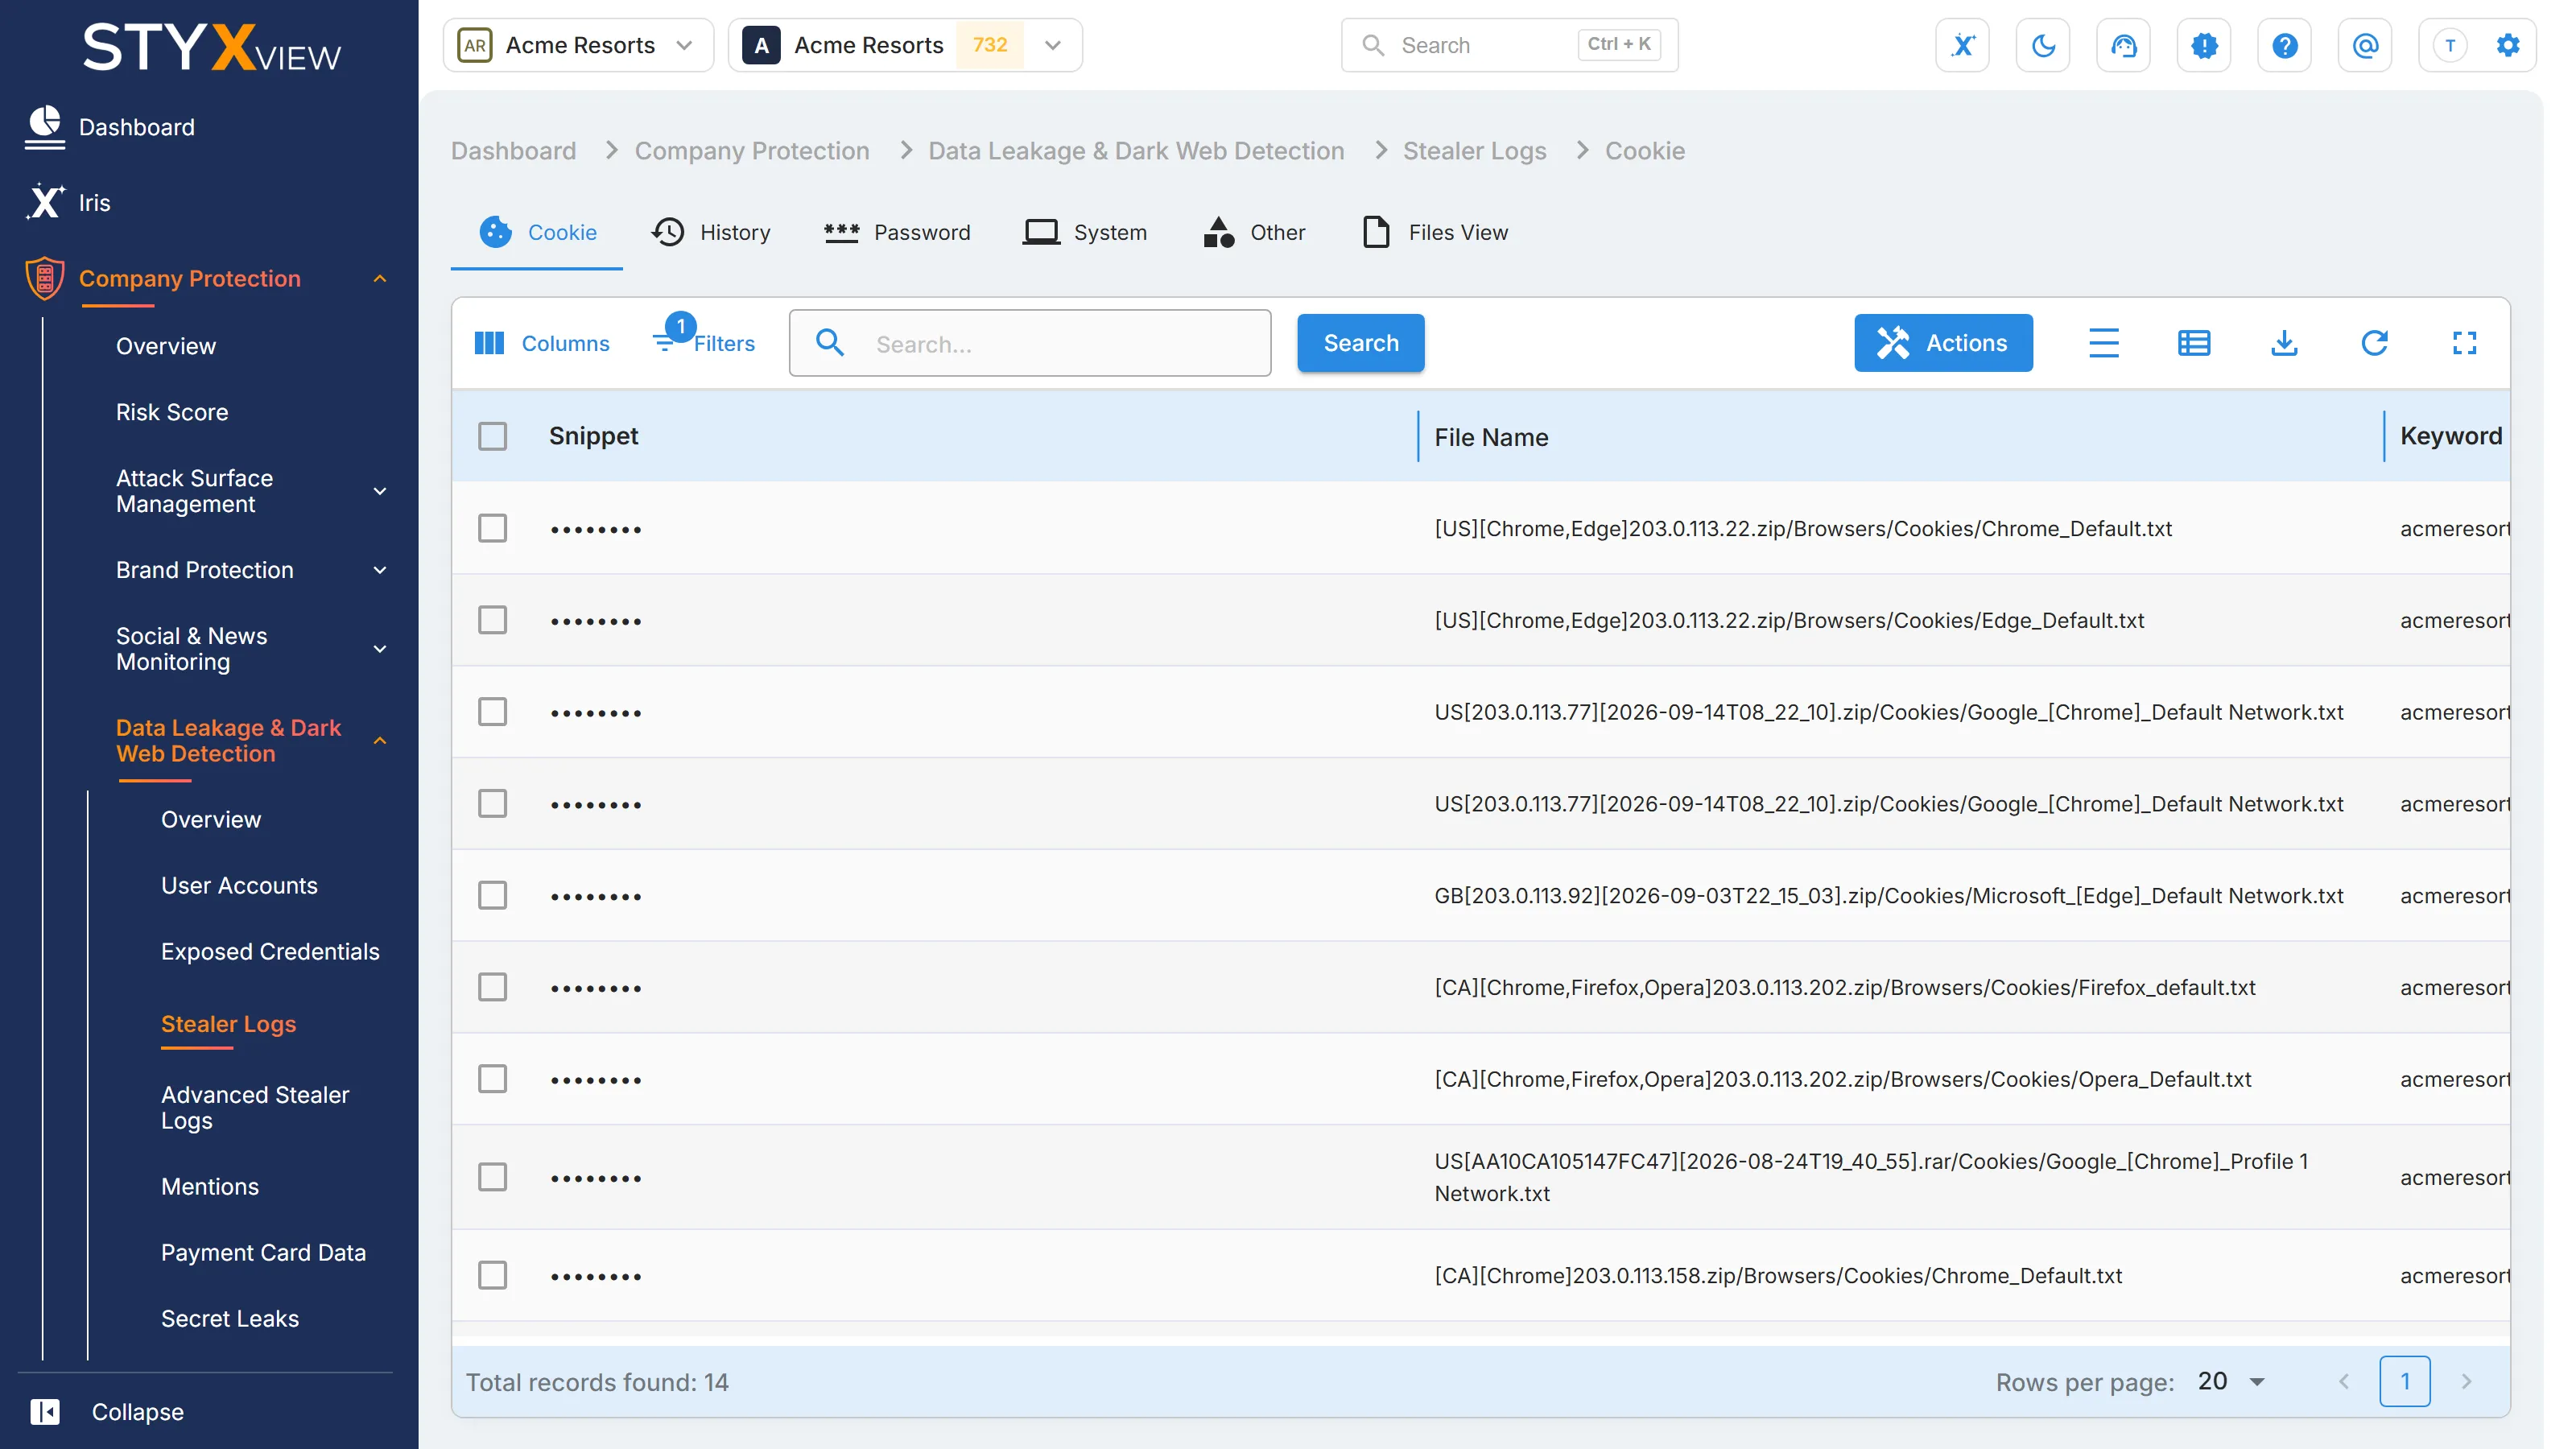Focus the table Search... field

pyautogui.click(x=1030, y=343)
